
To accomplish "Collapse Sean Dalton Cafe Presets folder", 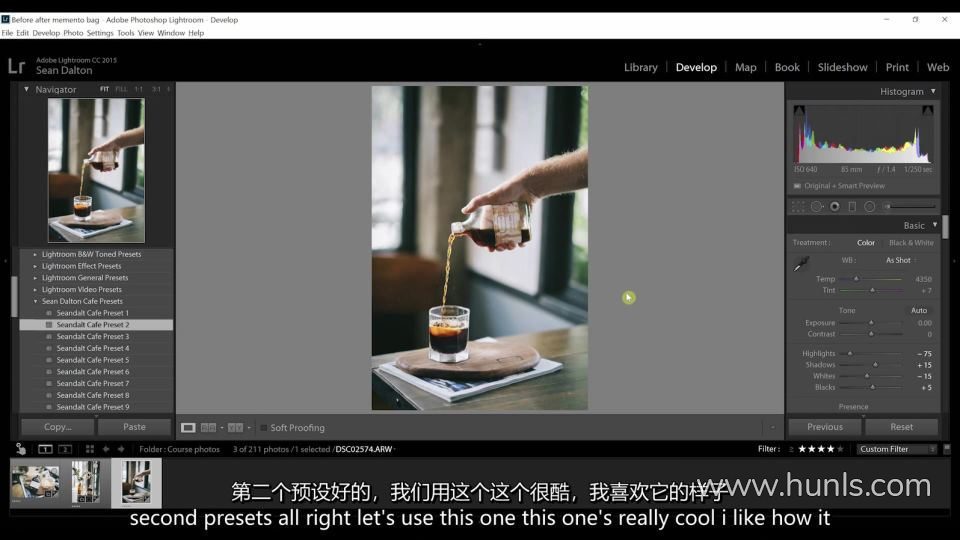I will (35, 301).
